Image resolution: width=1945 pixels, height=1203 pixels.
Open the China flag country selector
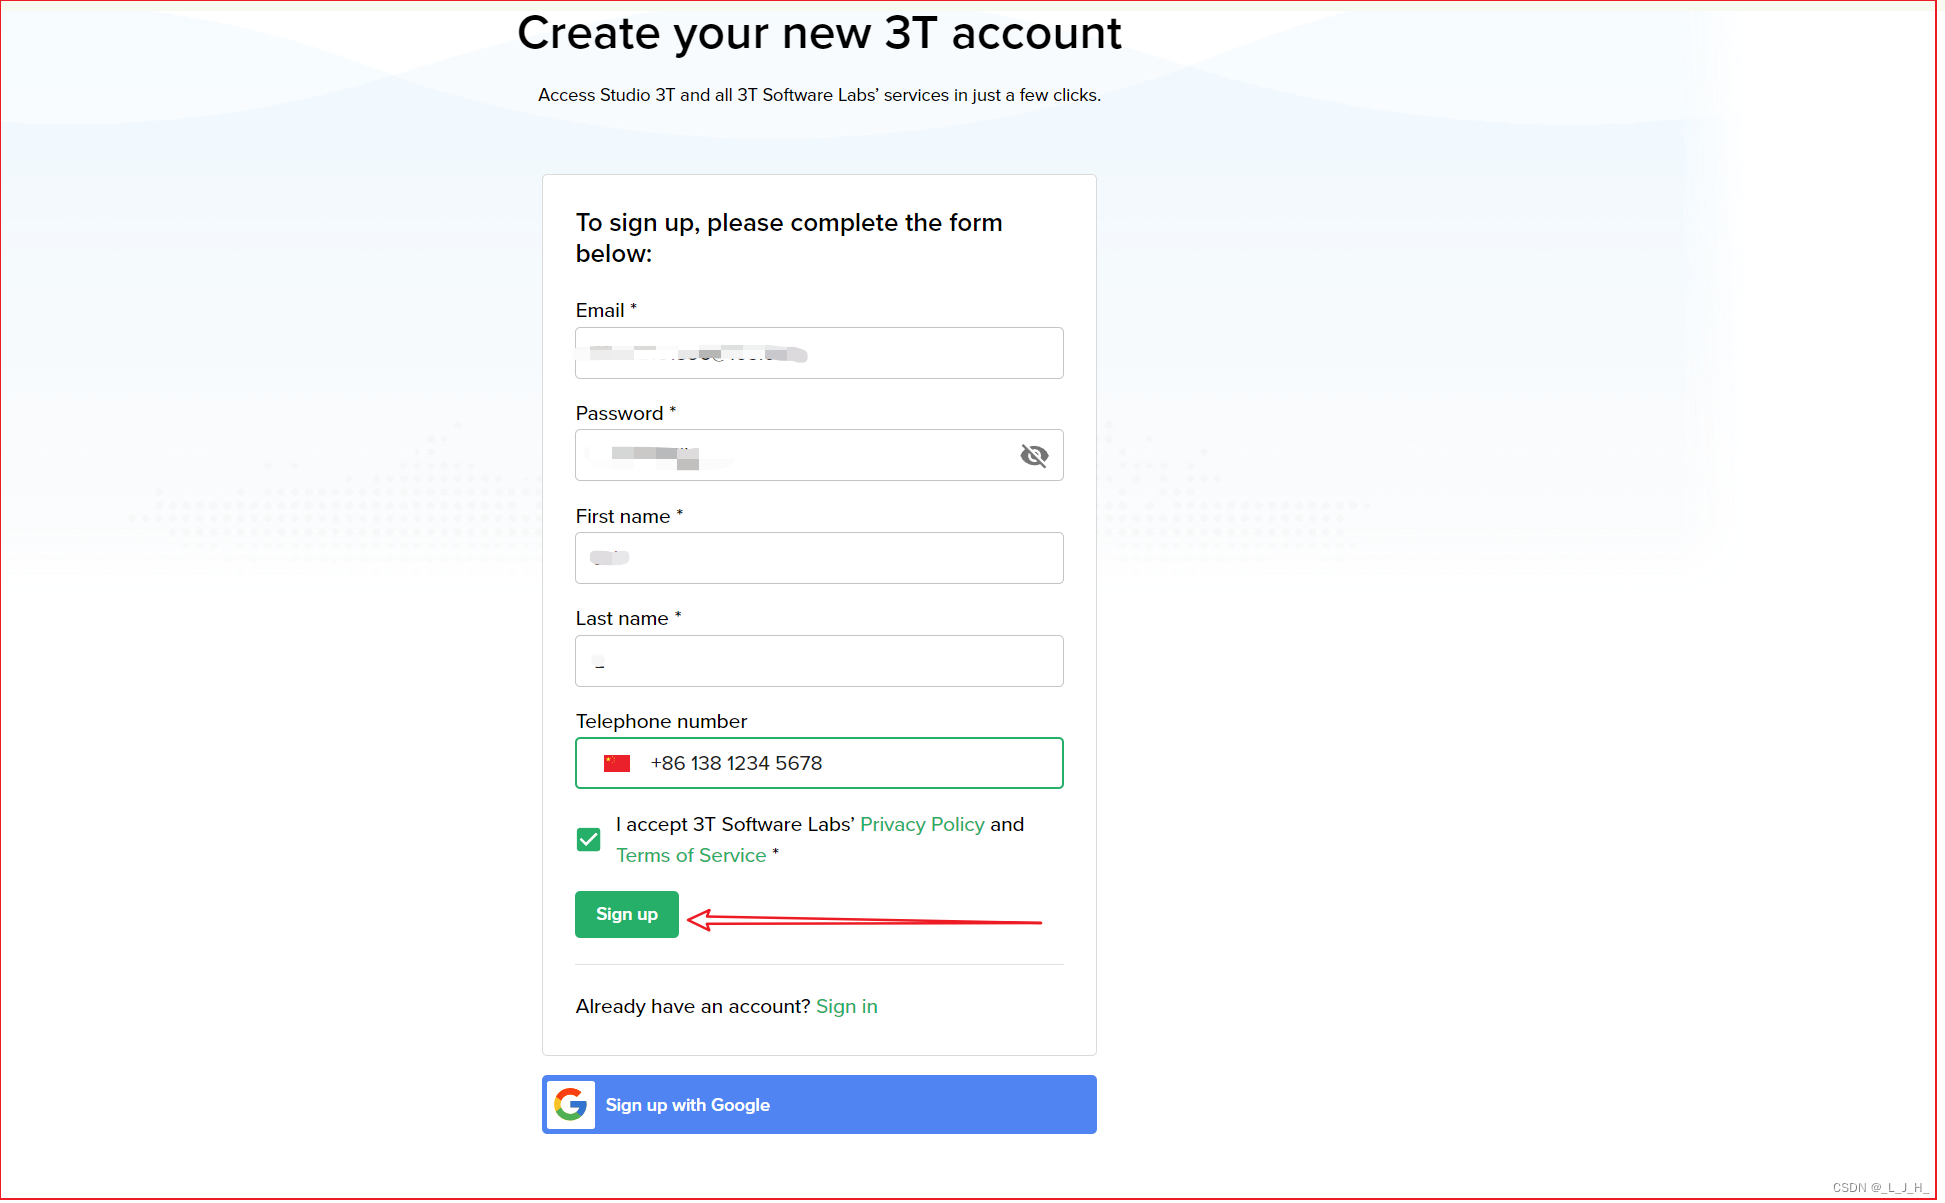pos(616,763)
